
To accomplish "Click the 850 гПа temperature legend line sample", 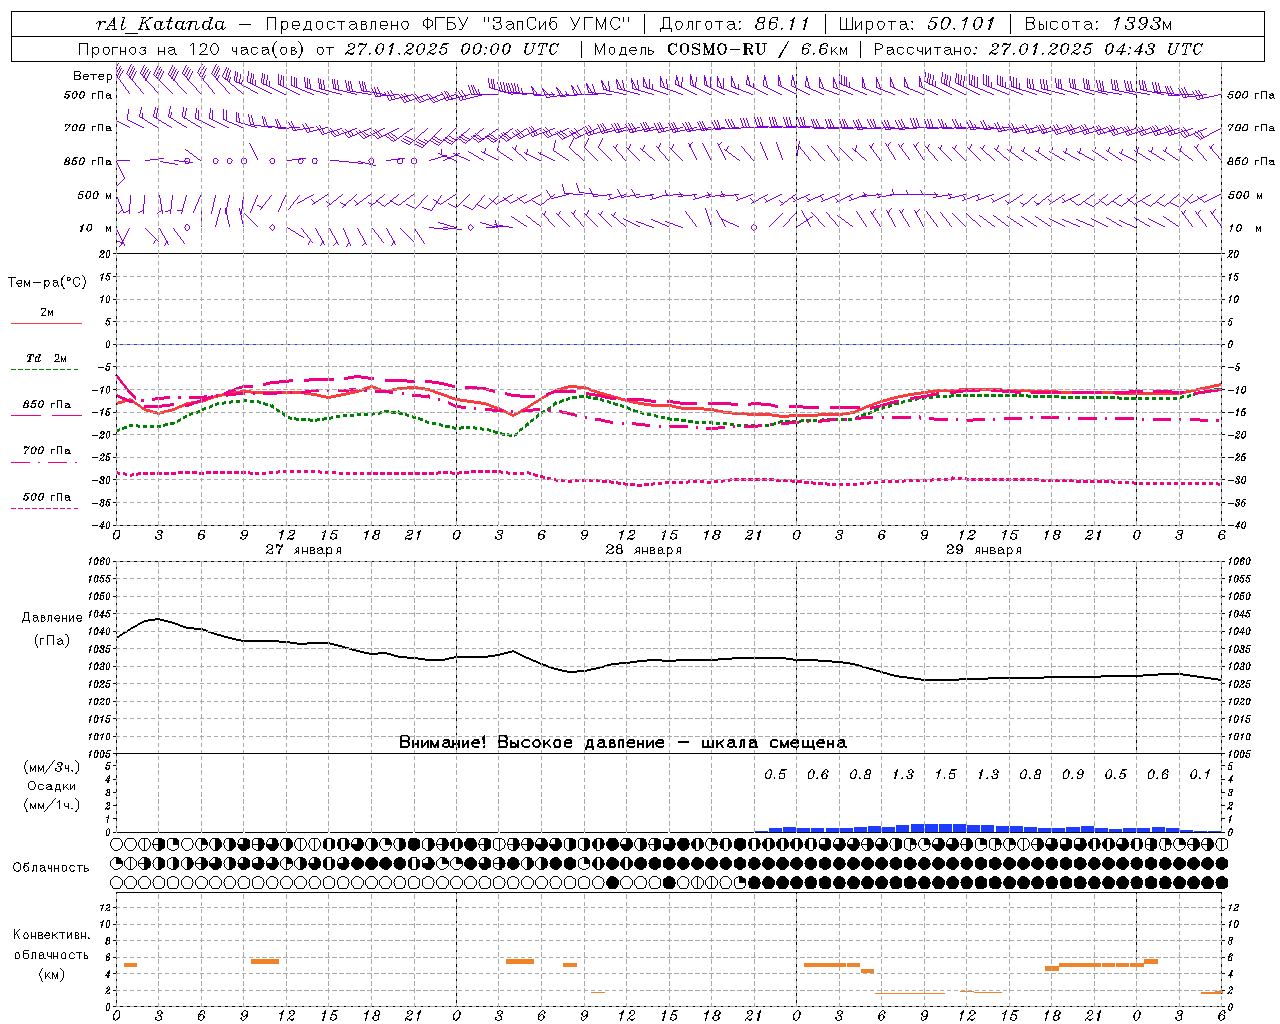I will coord(46,415).
